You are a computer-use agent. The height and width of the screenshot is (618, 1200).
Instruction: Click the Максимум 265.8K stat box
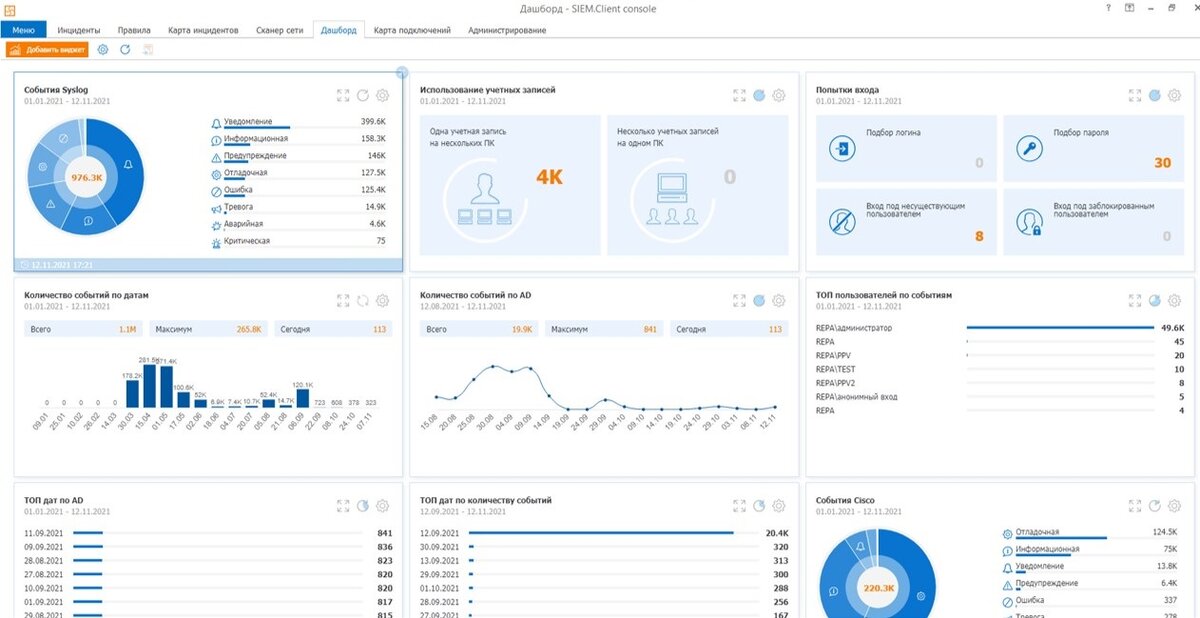[209, 329]
